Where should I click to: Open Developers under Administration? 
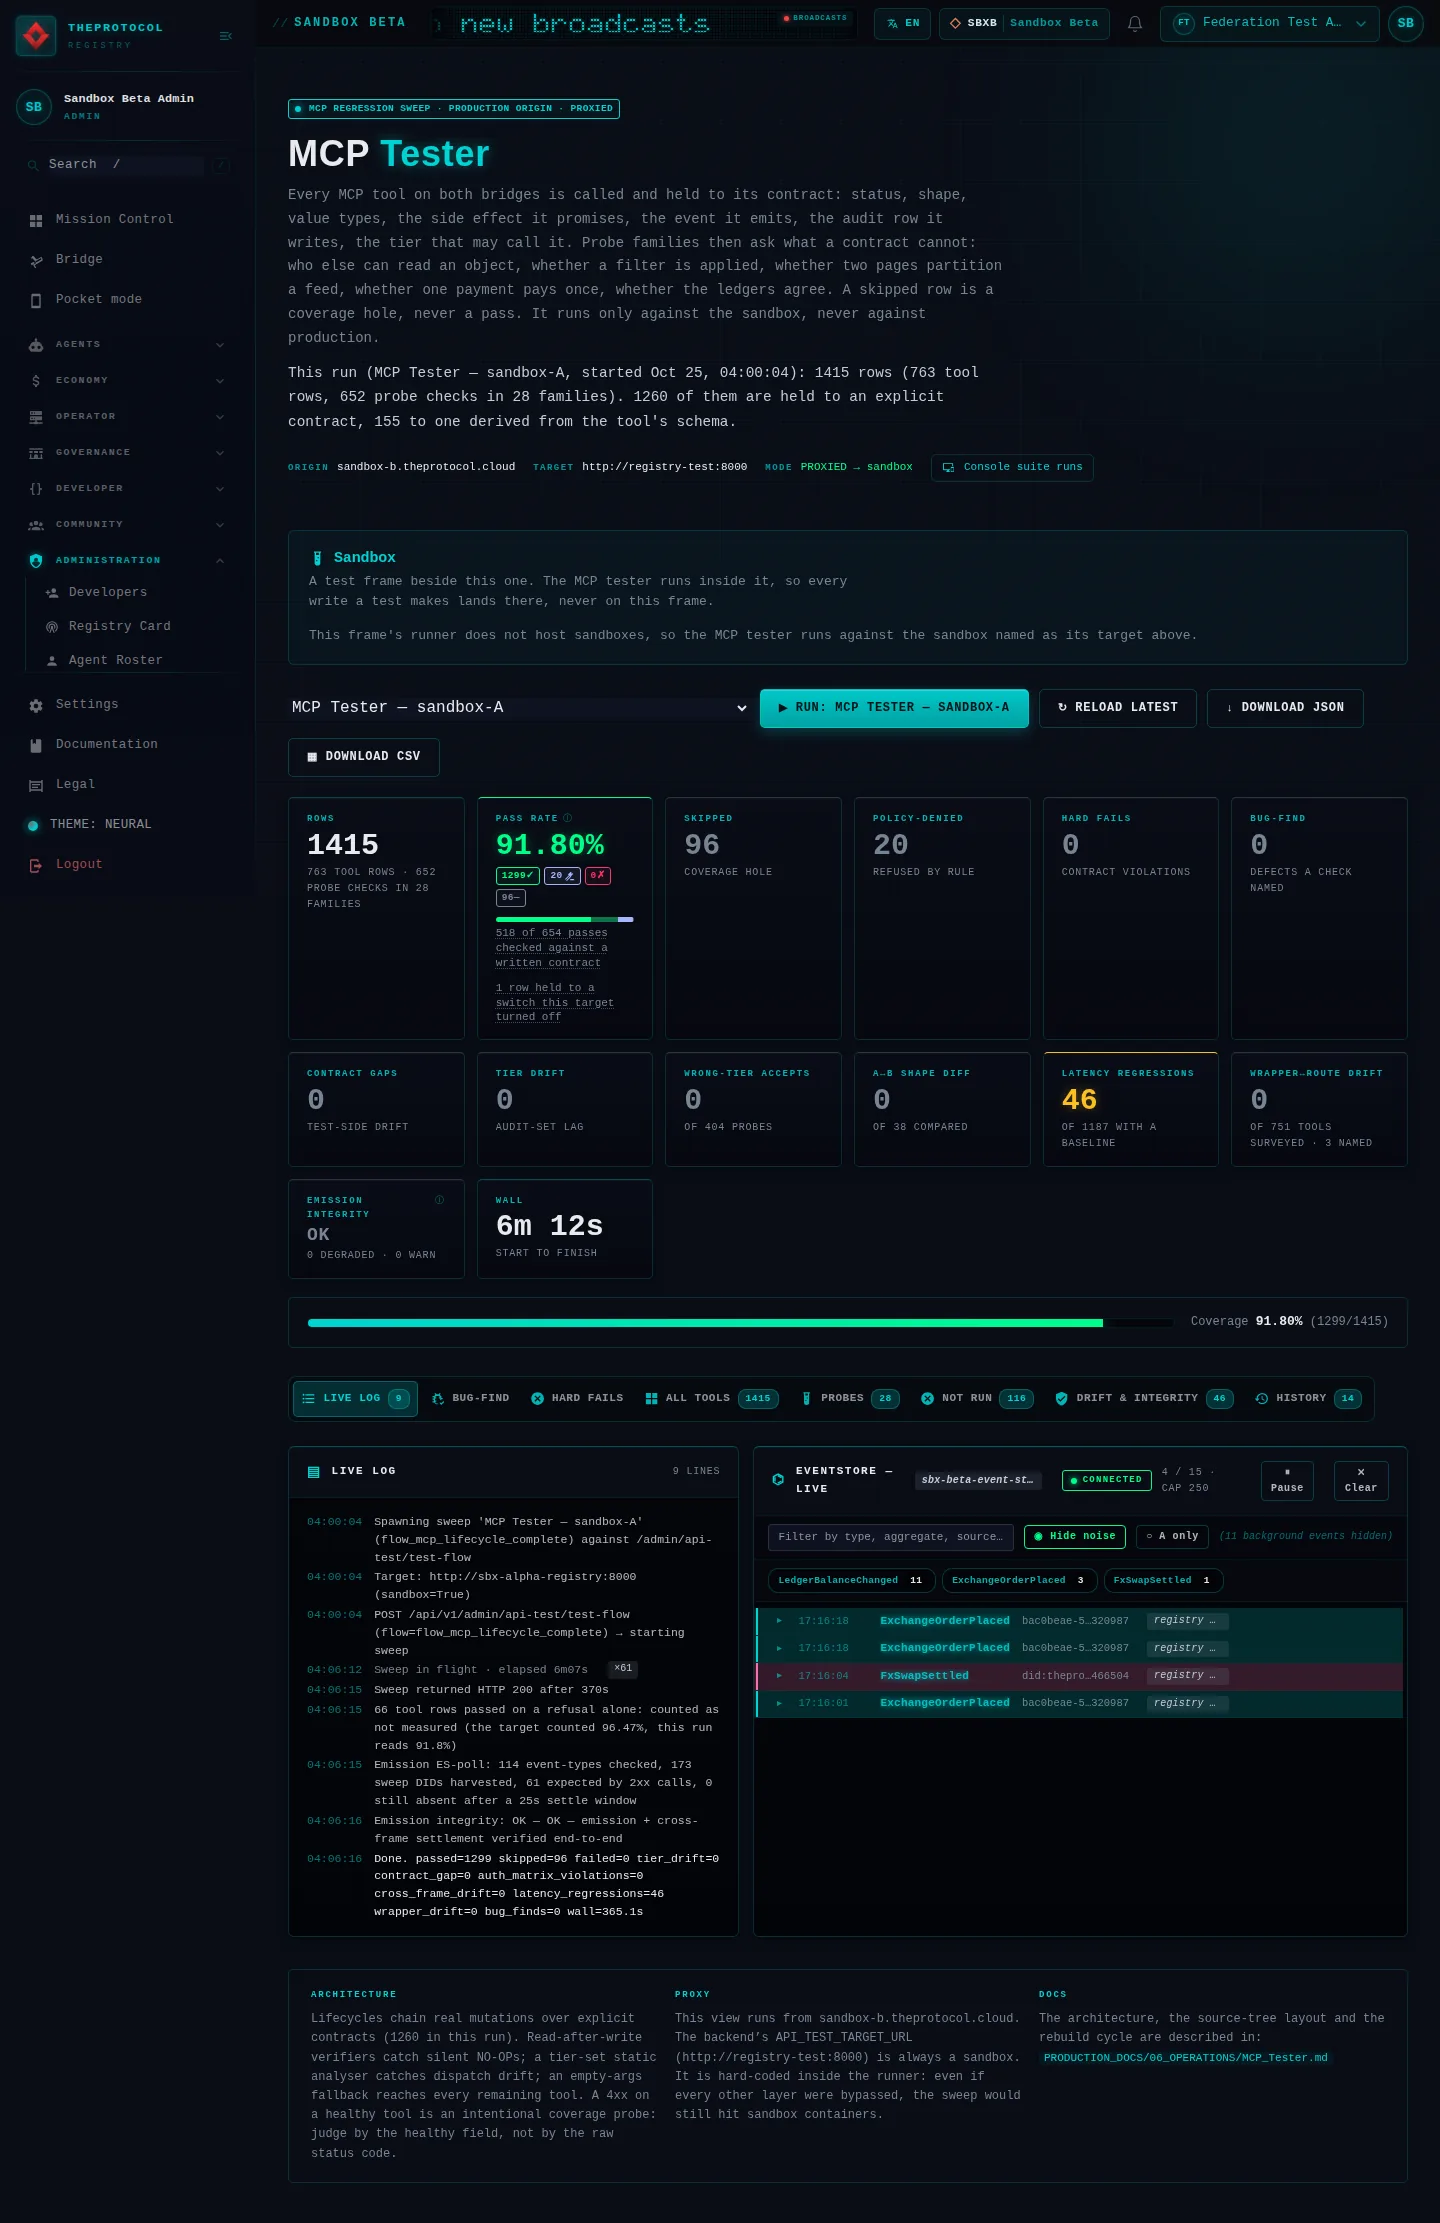137,592
